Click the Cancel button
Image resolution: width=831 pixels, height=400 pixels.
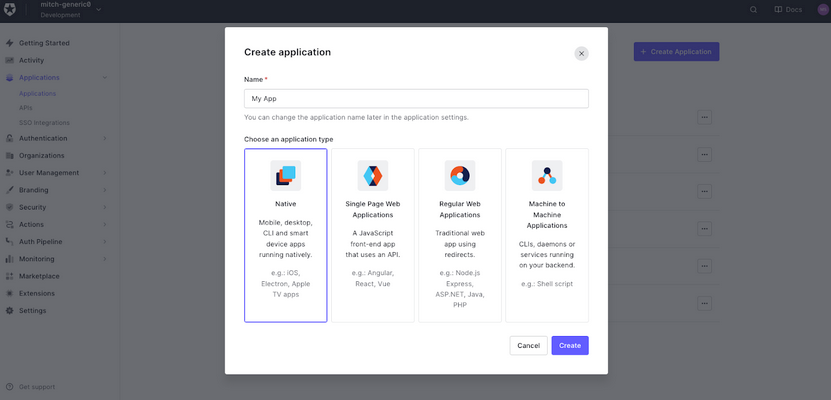528,345
